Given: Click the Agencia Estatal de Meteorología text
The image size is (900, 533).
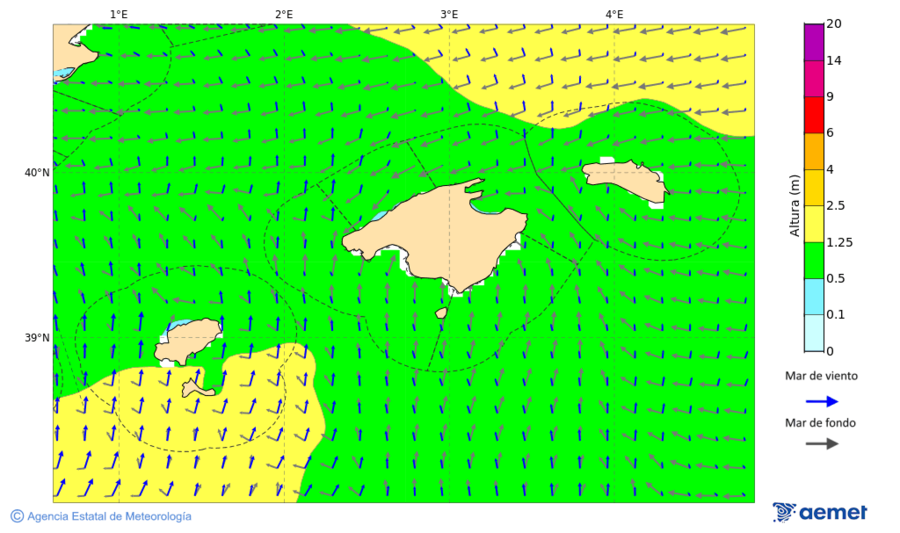Looking at the screenshot, I should (x=109, y=516).
